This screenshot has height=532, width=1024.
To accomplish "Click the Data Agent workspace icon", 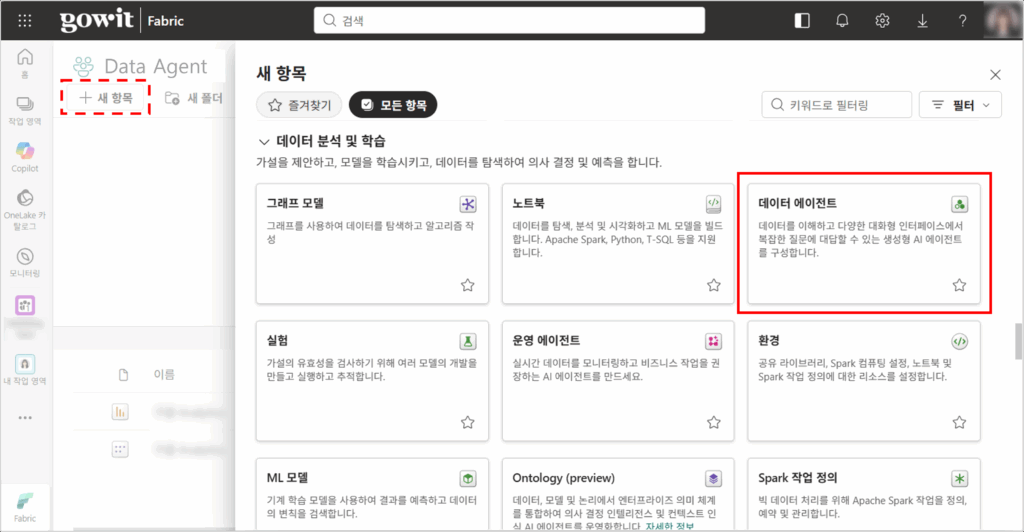I will click(84, 66).
